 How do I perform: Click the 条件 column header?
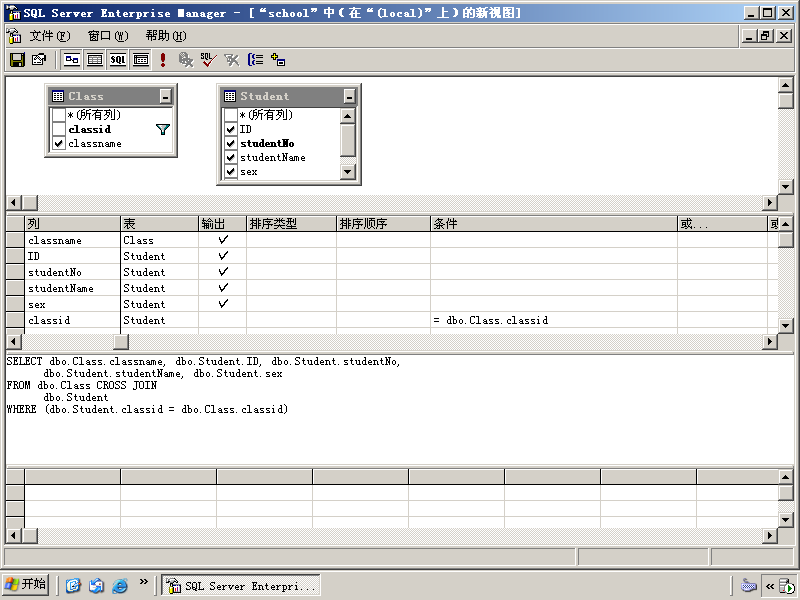554,223
